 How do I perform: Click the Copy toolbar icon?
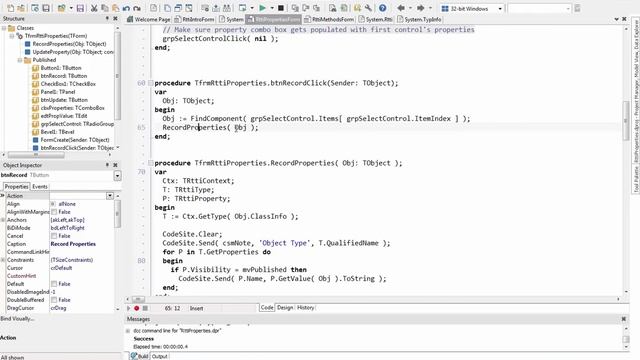pos(104,8)
